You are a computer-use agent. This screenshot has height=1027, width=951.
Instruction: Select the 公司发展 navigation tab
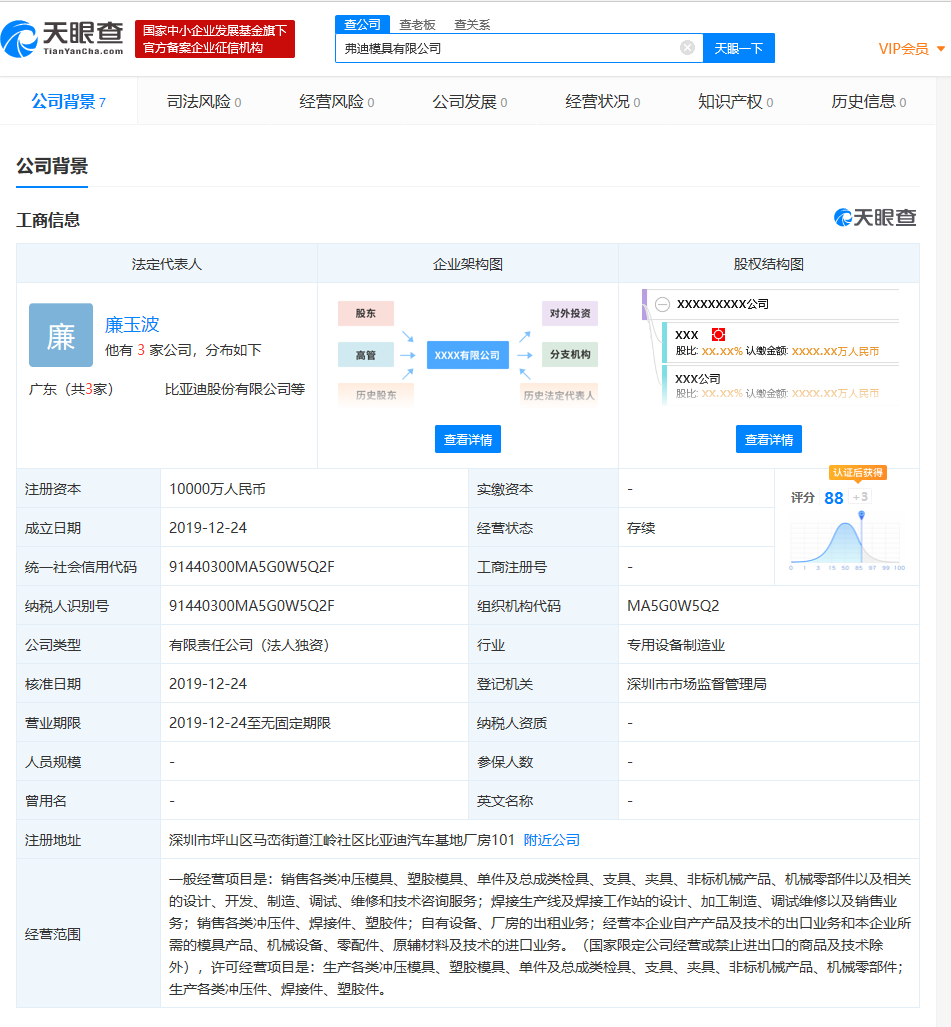470,102
